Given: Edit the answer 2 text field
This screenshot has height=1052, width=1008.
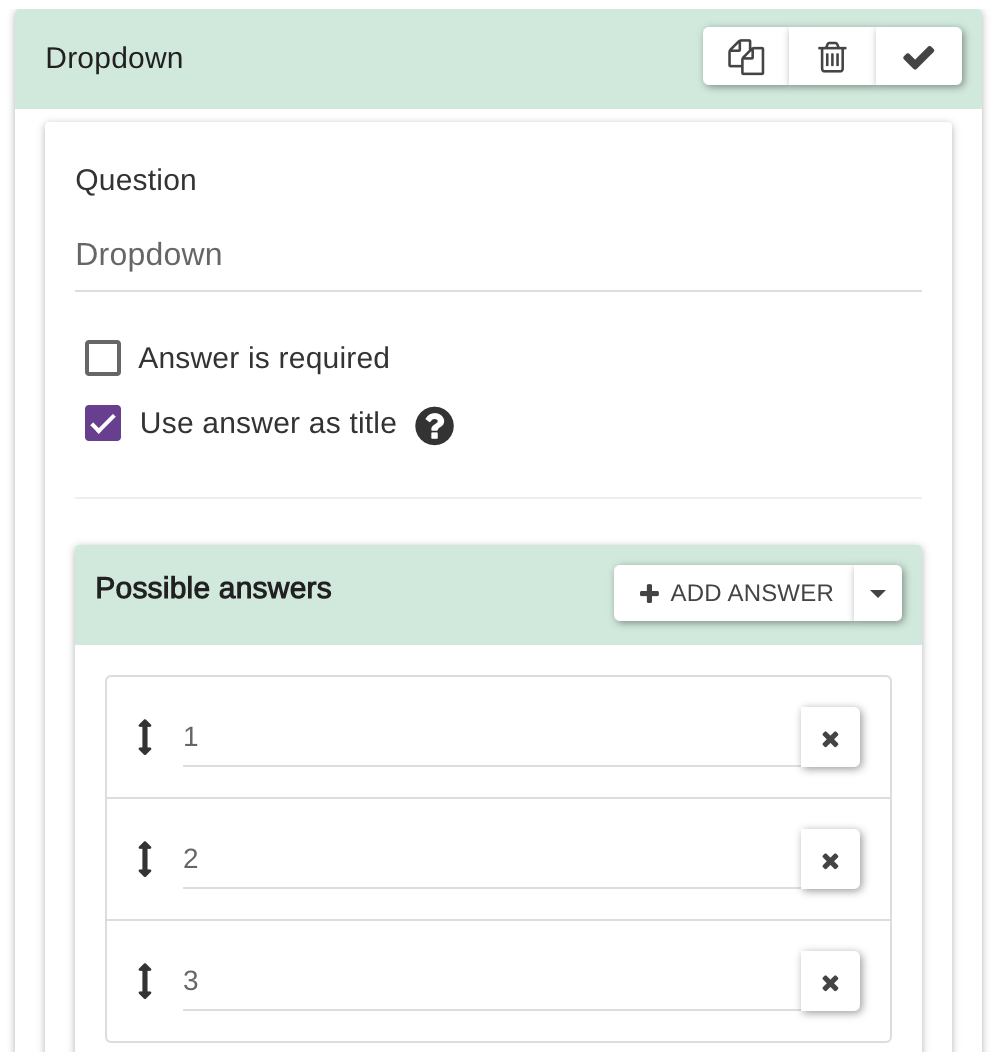Looking at the screenshot, I should coord(490,860).
